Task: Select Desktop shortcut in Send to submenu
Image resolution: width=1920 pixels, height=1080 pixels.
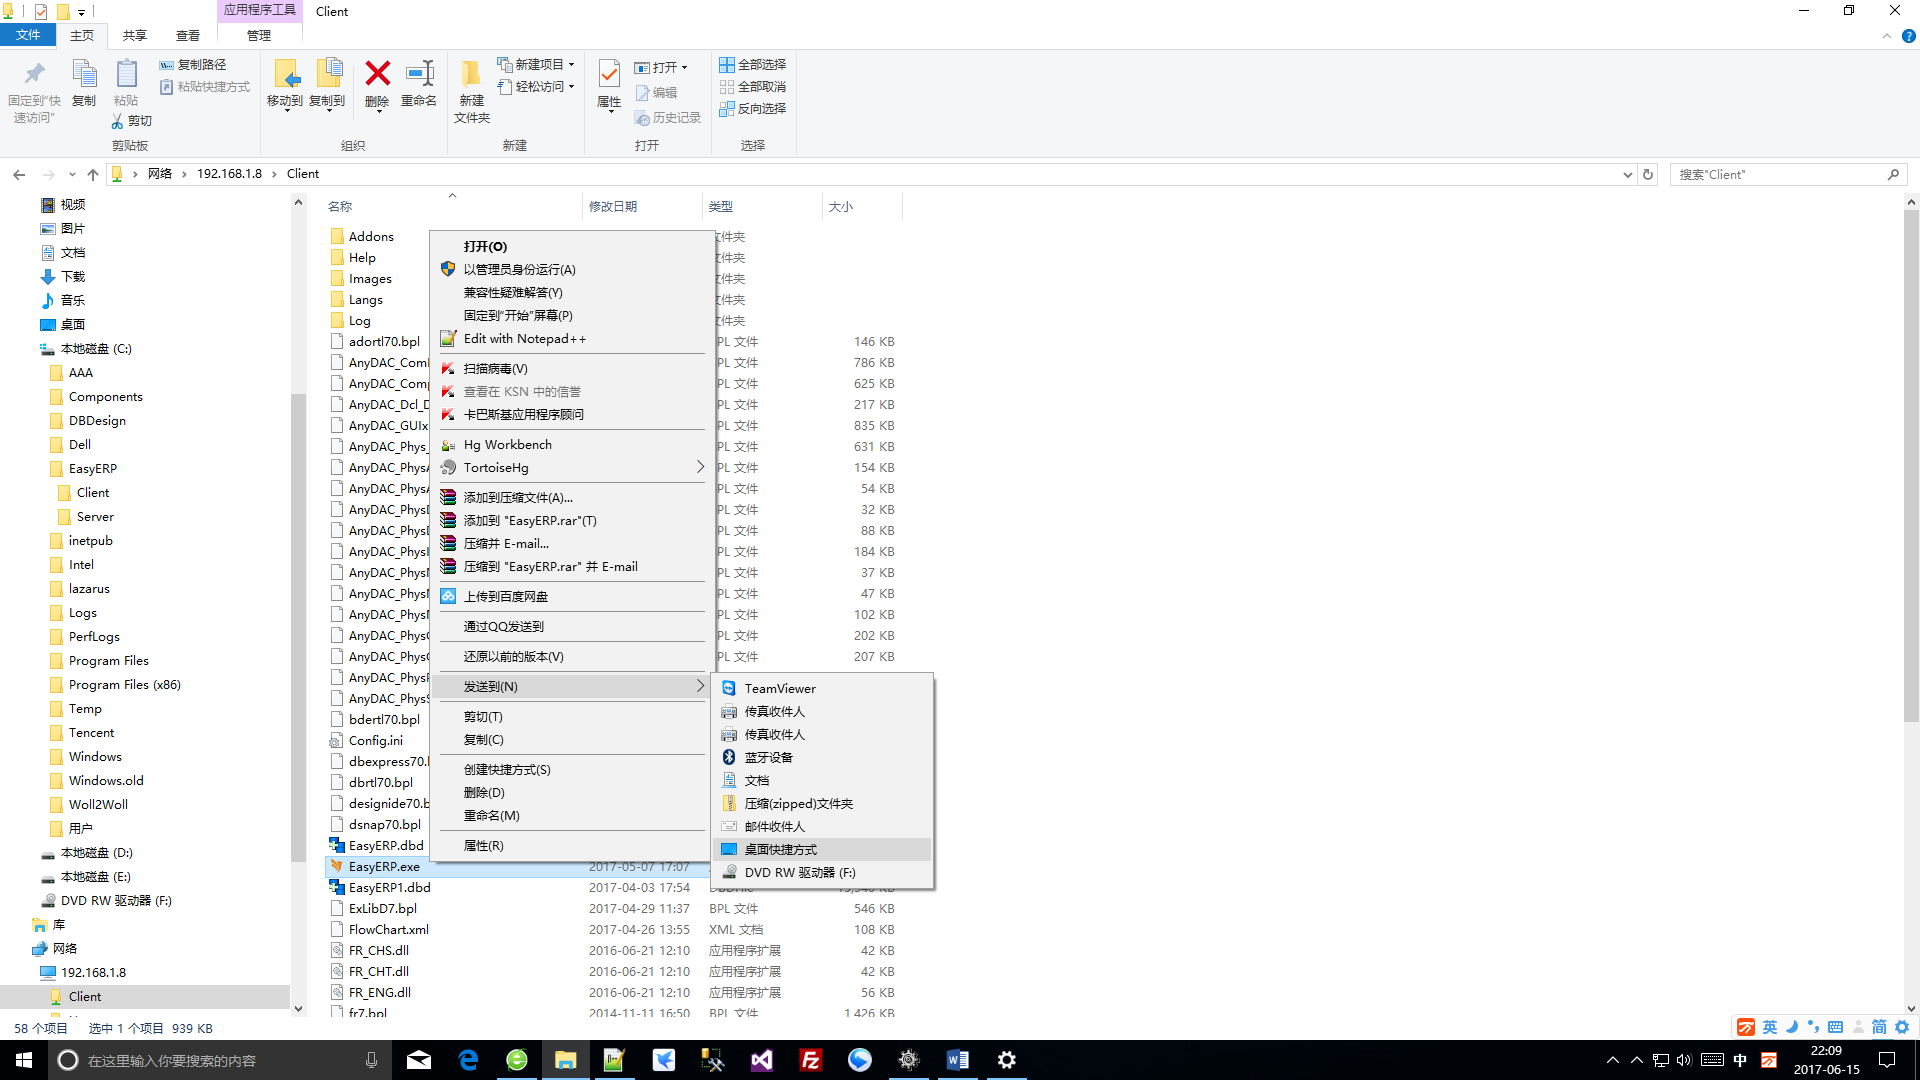Action: click(780, 850)
